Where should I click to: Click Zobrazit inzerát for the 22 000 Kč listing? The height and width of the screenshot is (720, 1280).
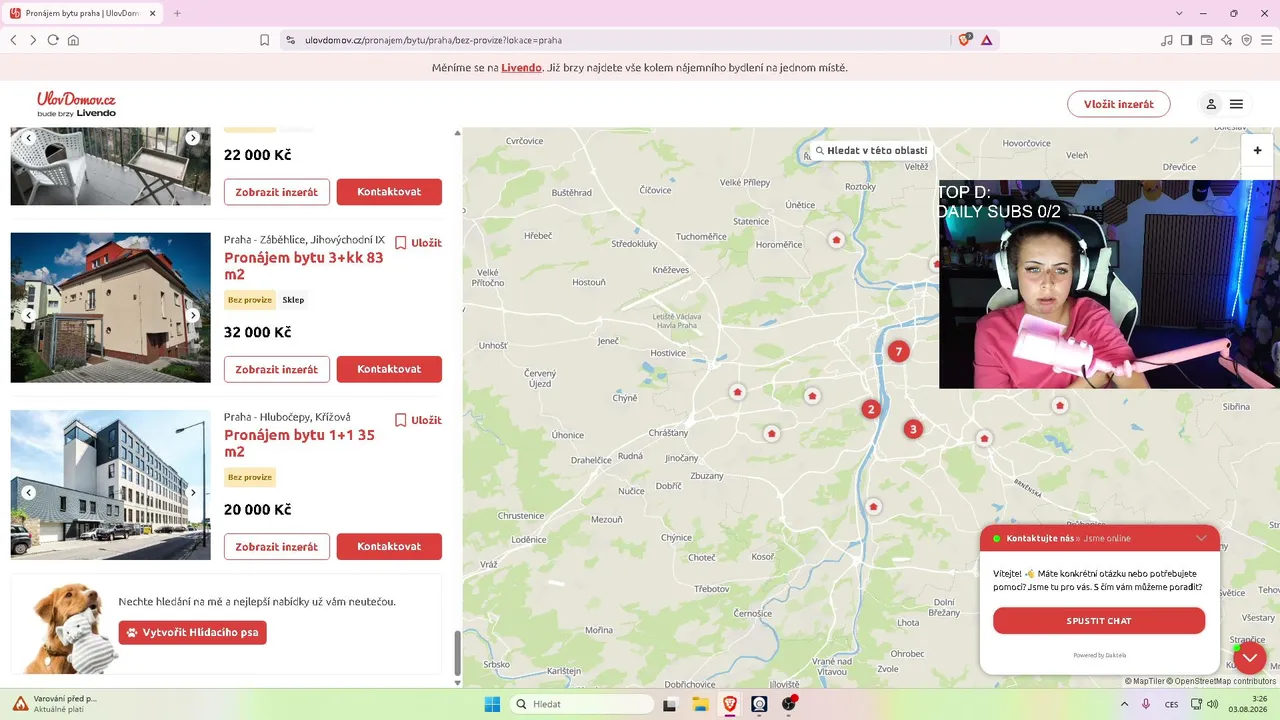click(277, 192)
